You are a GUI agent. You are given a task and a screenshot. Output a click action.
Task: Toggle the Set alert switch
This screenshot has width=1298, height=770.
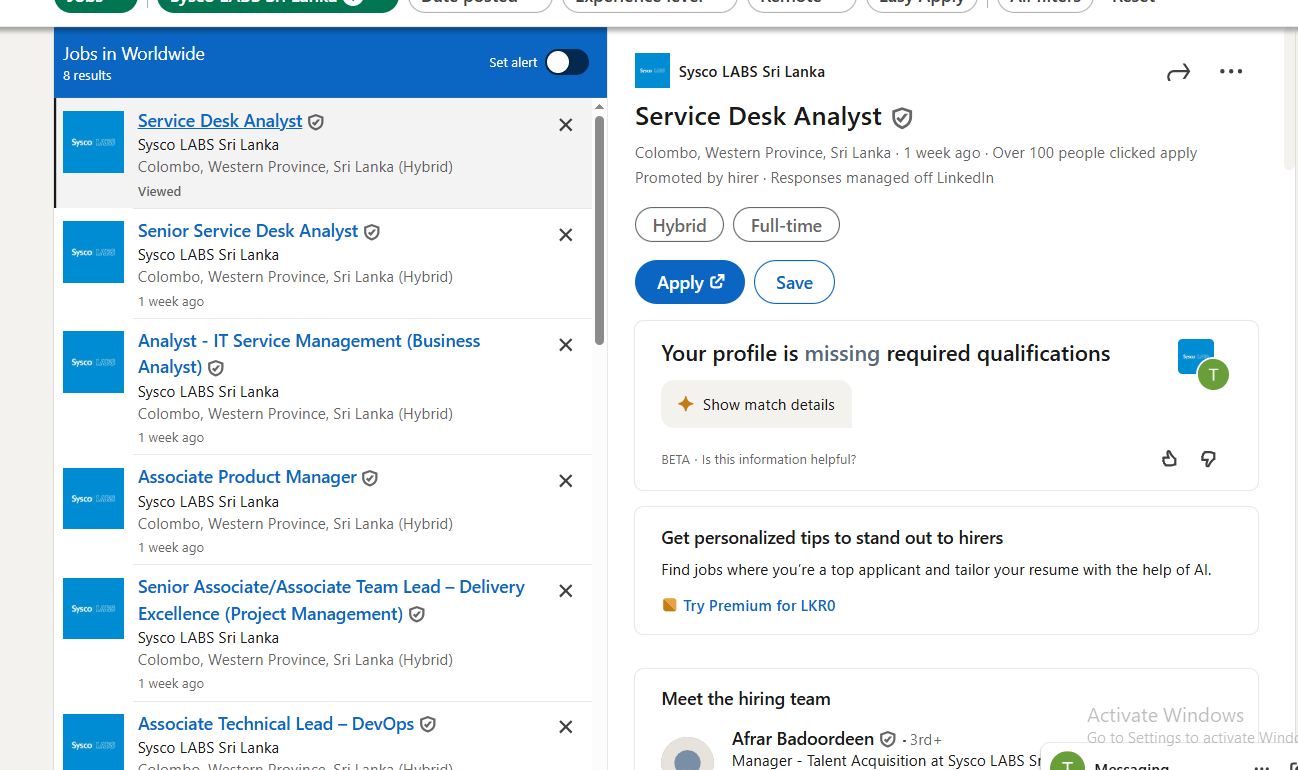567,62
